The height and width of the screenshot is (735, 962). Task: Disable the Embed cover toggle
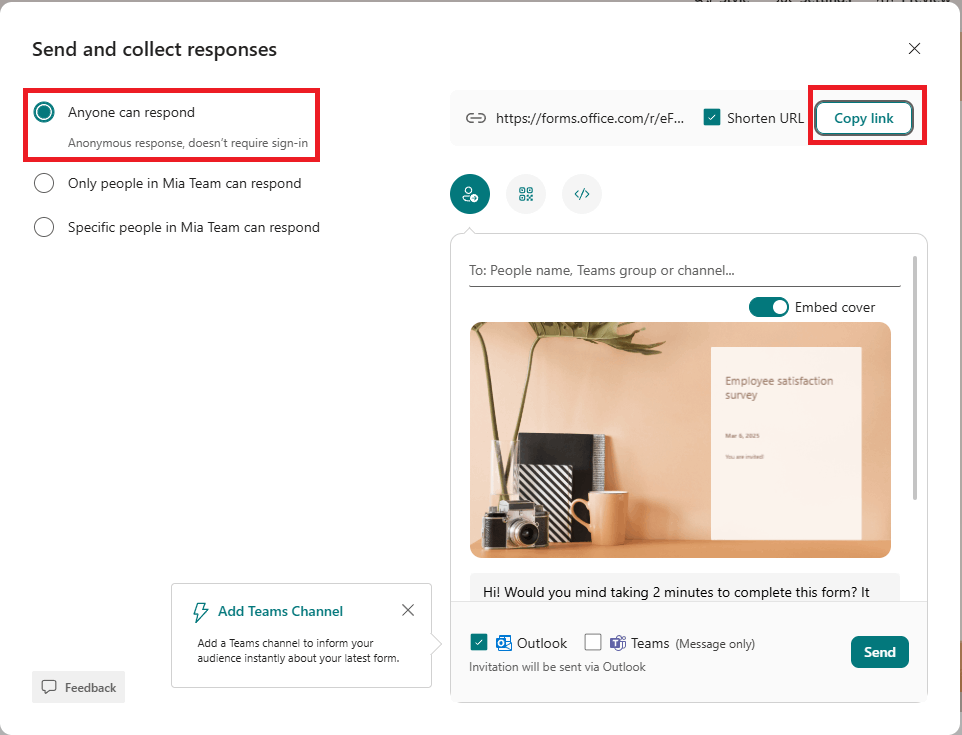coord(769,307)
